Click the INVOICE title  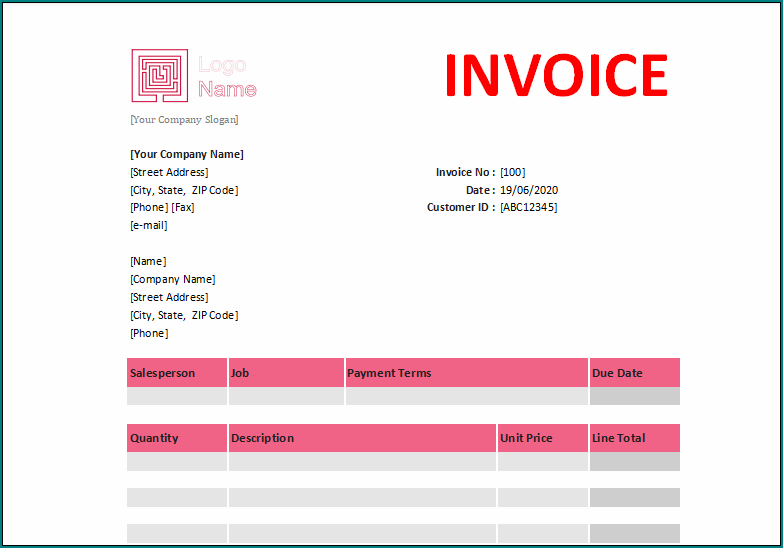point(556,75)
